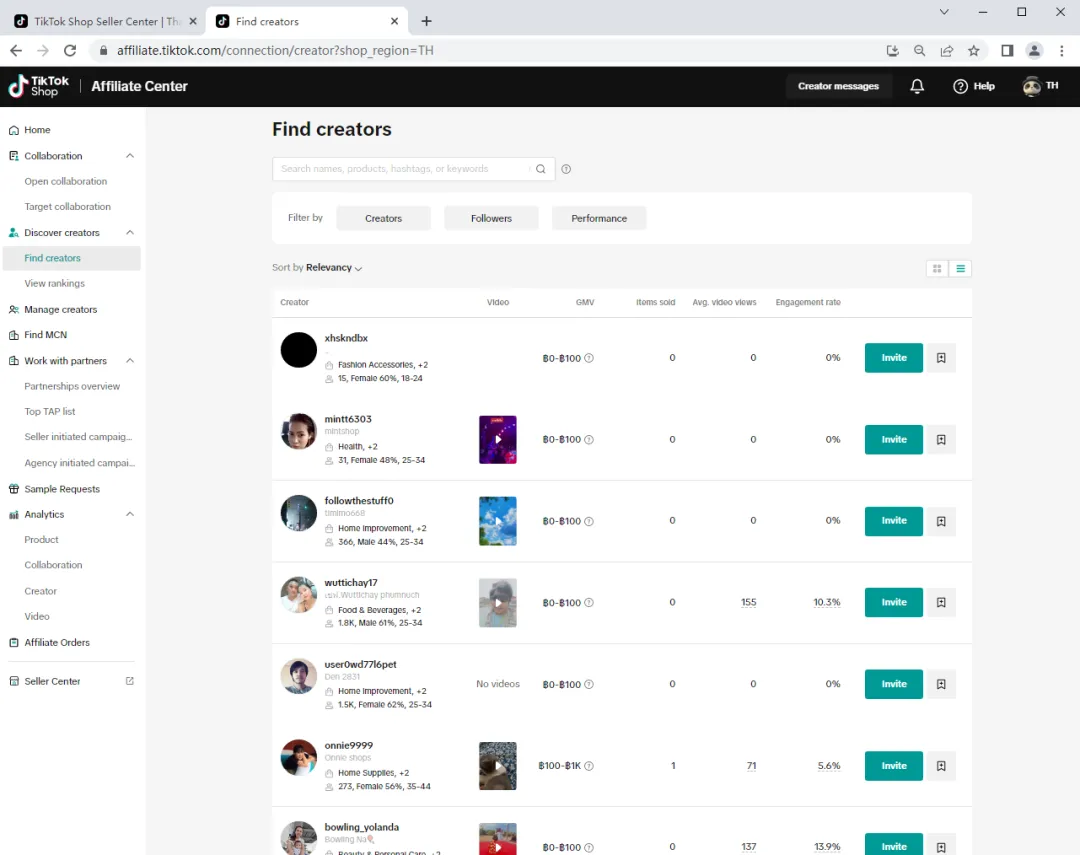Open Chrome profile icon
This screenshot has width=1080, height=855.
1034,50
